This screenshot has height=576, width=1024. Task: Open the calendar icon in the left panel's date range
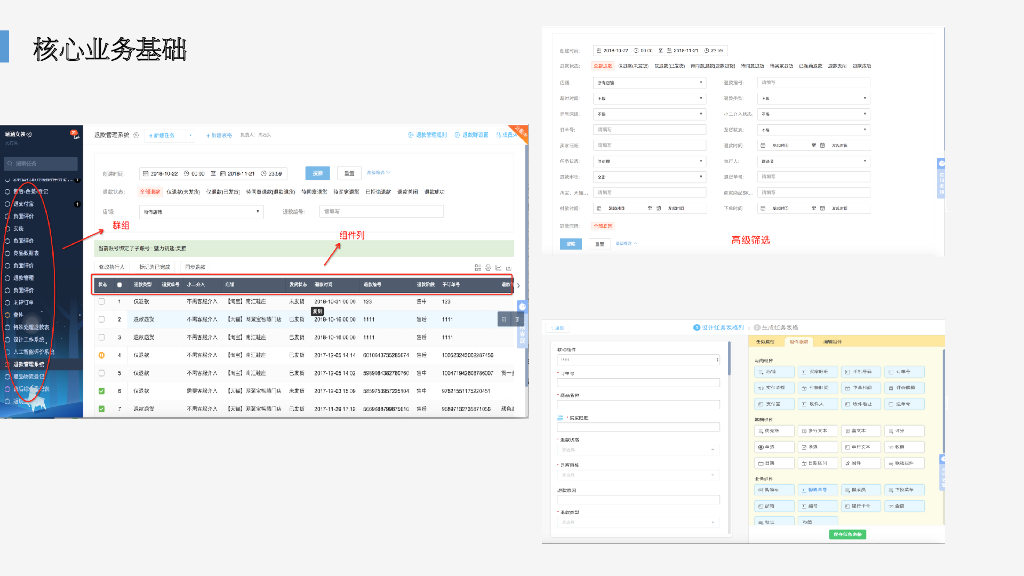145,172
